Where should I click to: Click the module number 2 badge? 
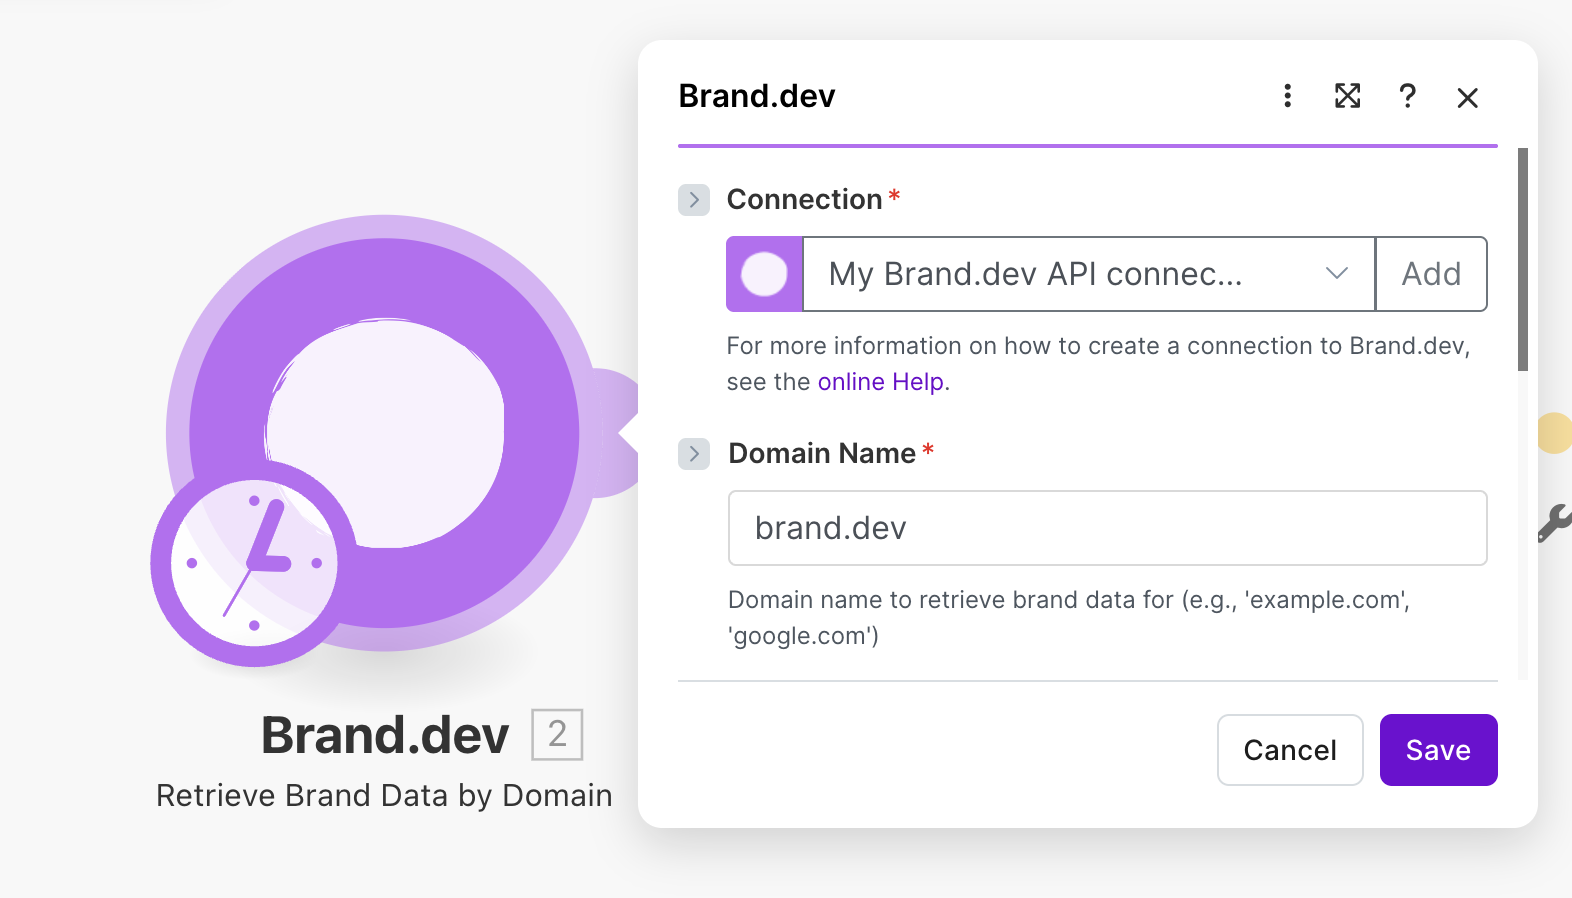pos(557,735)
